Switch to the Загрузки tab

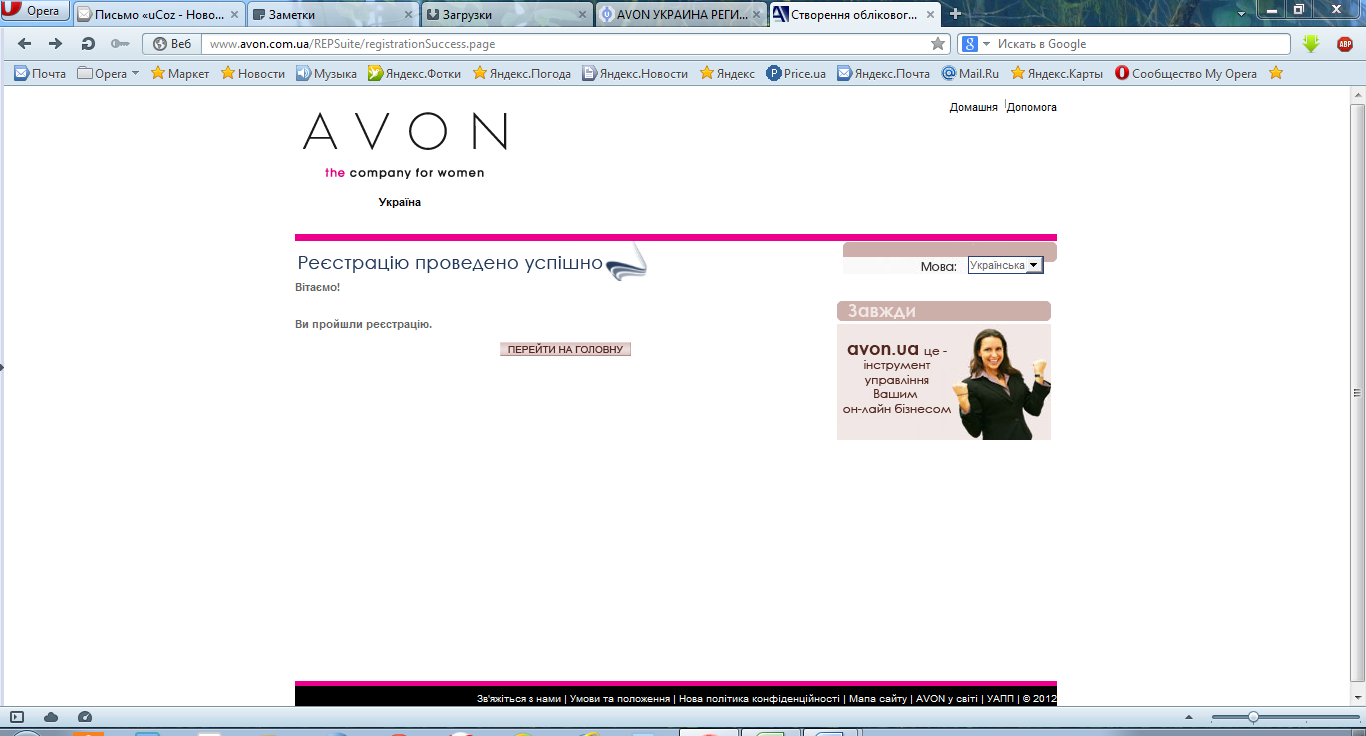click(x=506, y=15)
